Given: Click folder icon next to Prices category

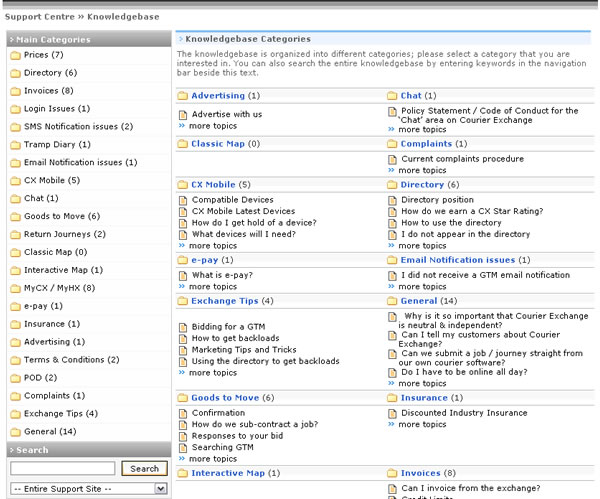Looking at the screenshot, I should coord(15,55).
